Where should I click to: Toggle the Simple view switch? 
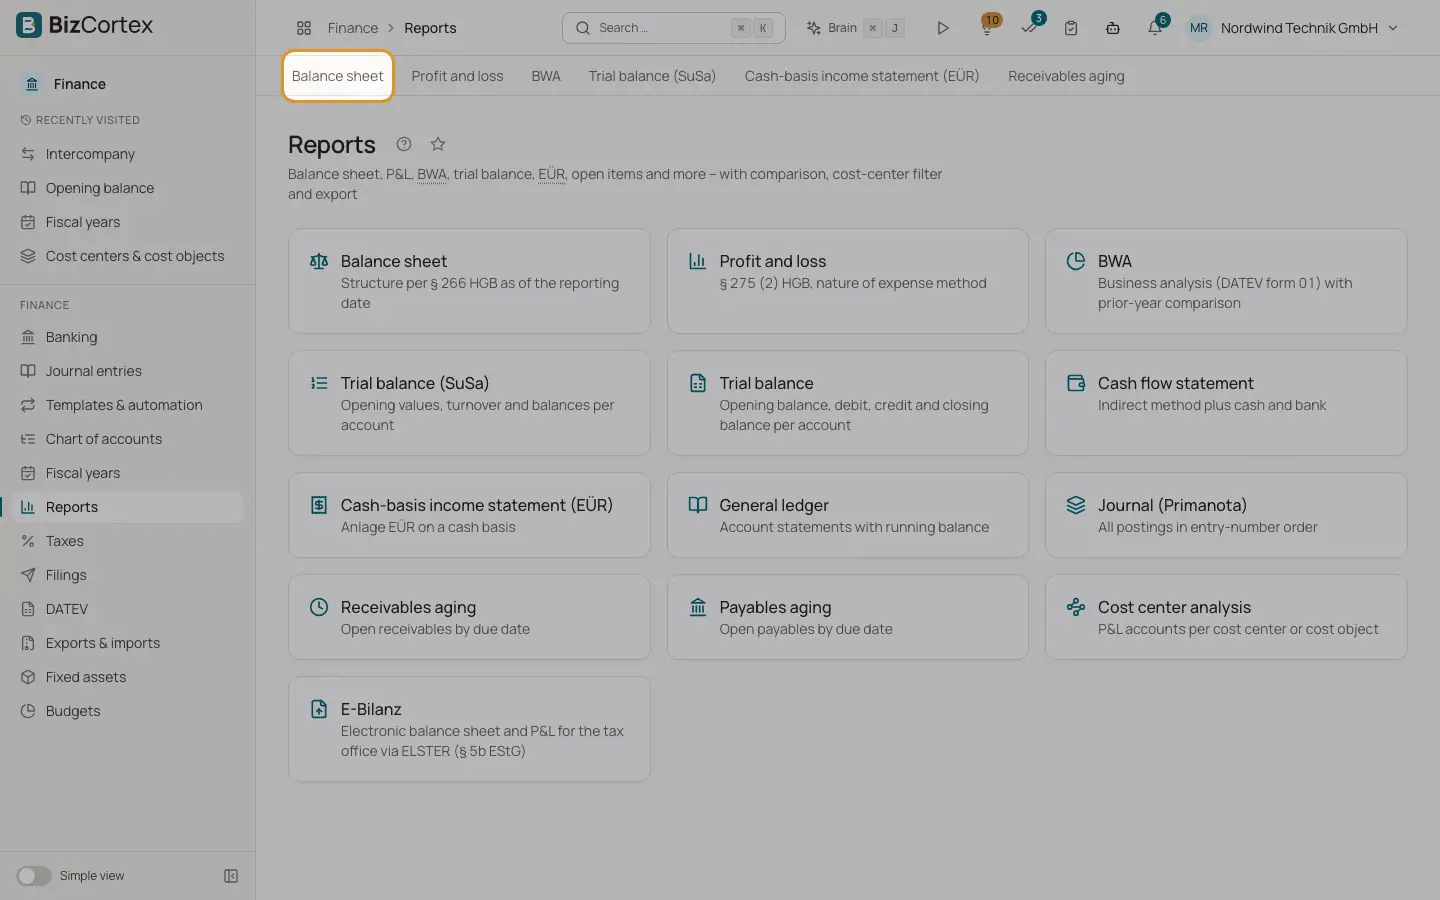[33, 876]
